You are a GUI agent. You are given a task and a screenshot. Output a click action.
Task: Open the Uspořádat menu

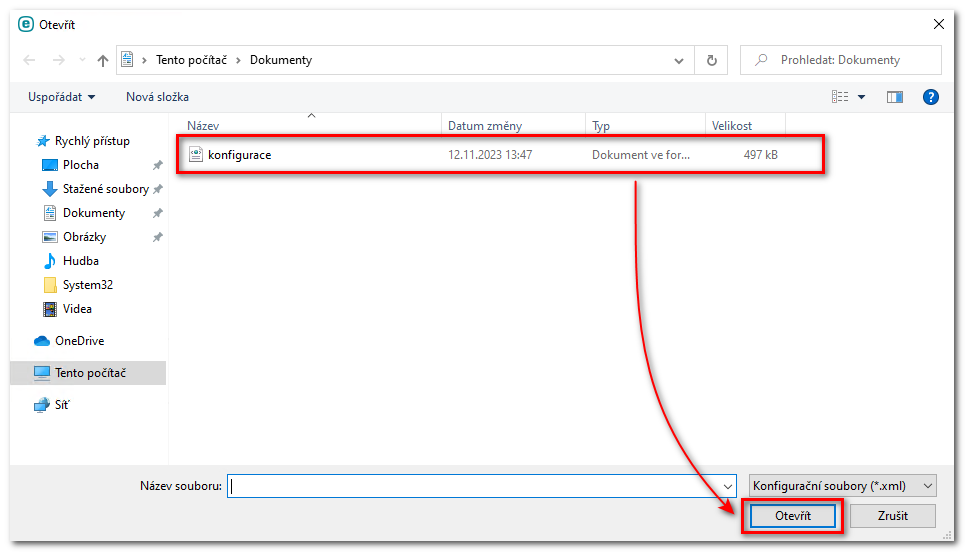[x=62, y=97]
